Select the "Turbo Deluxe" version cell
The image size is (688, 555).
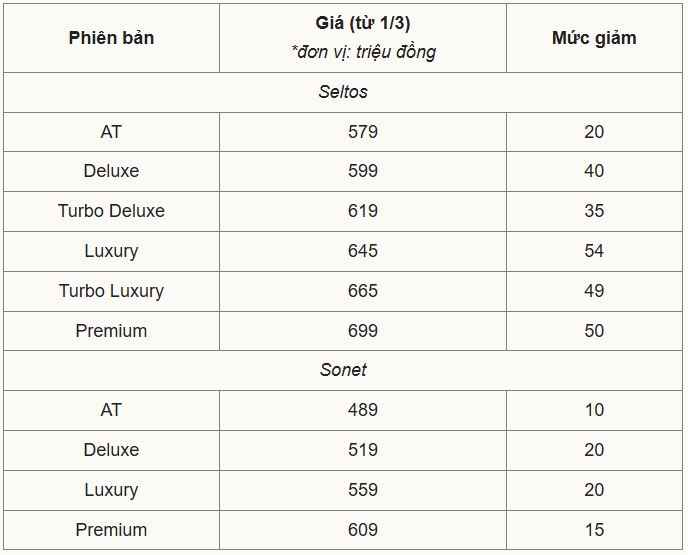(111, 211)
